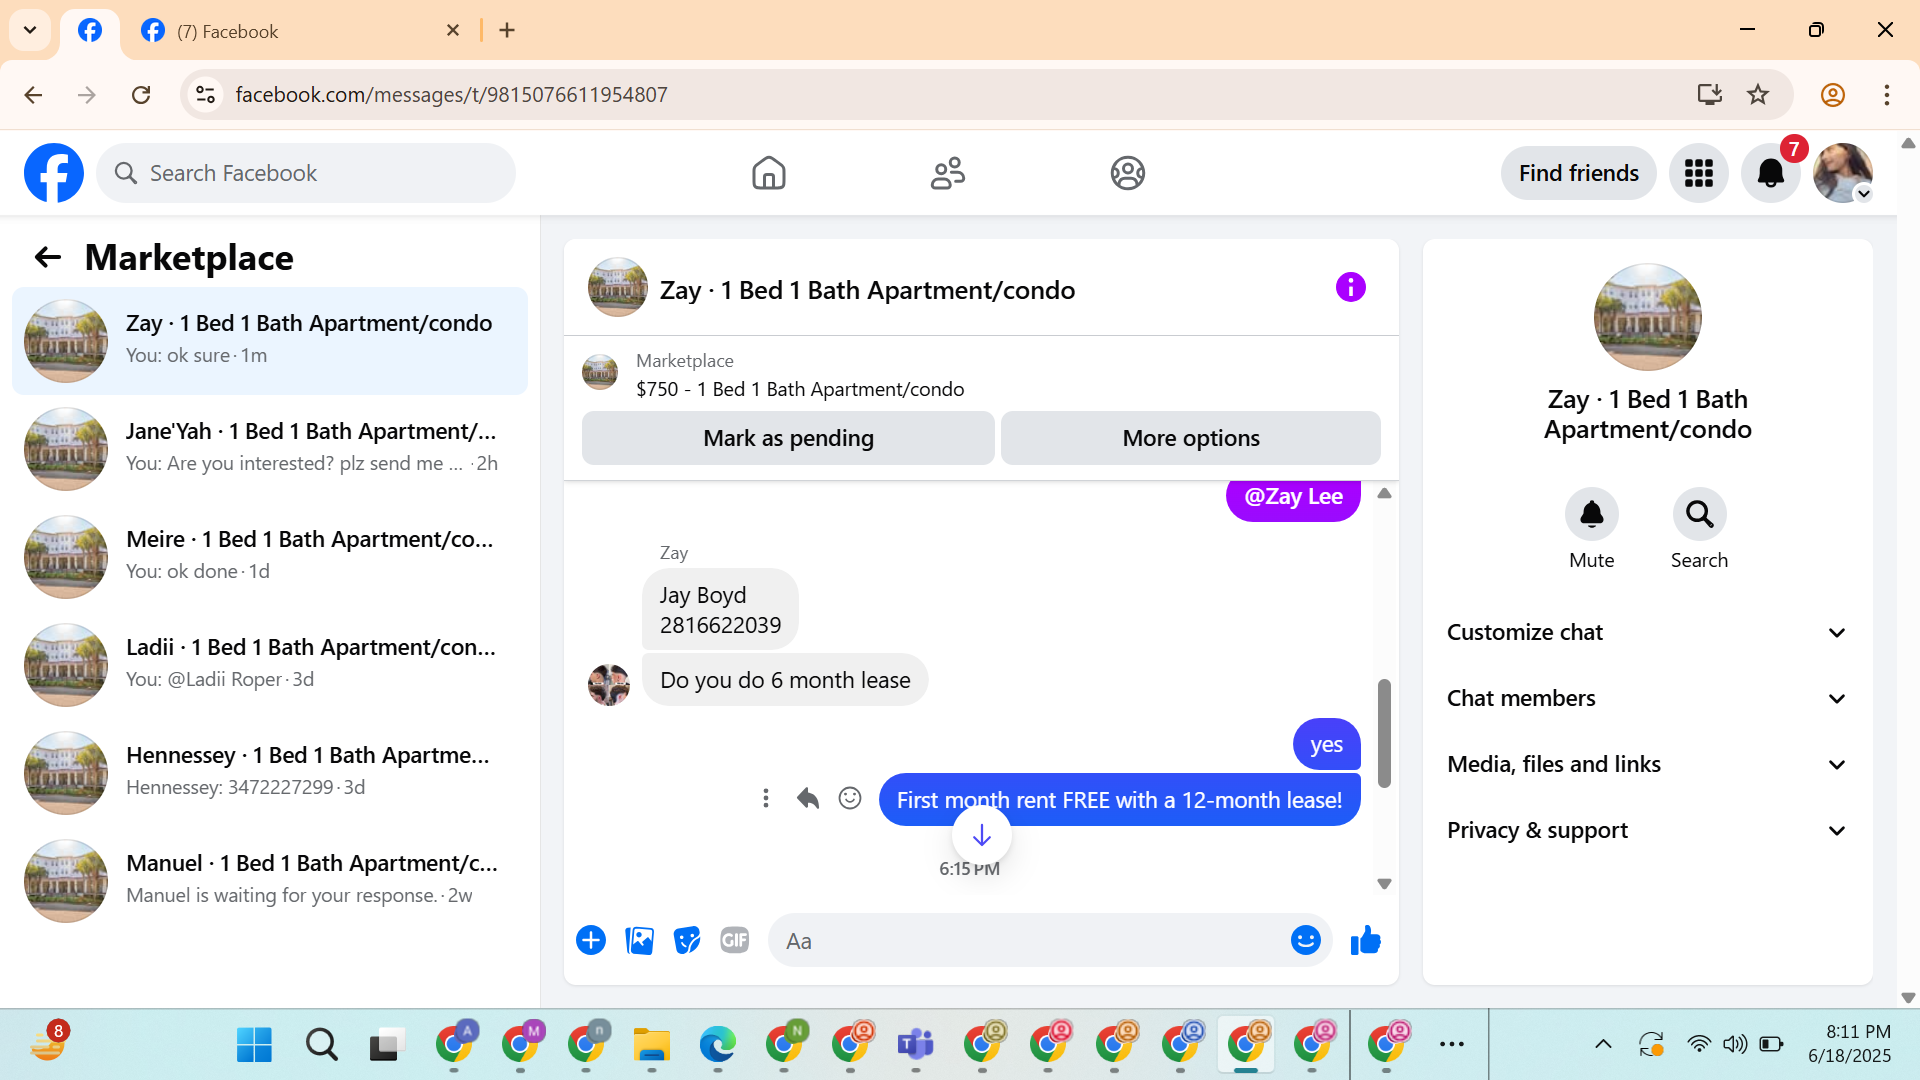Open the $750 Marketplace listing link

click(x=800, y=389)
